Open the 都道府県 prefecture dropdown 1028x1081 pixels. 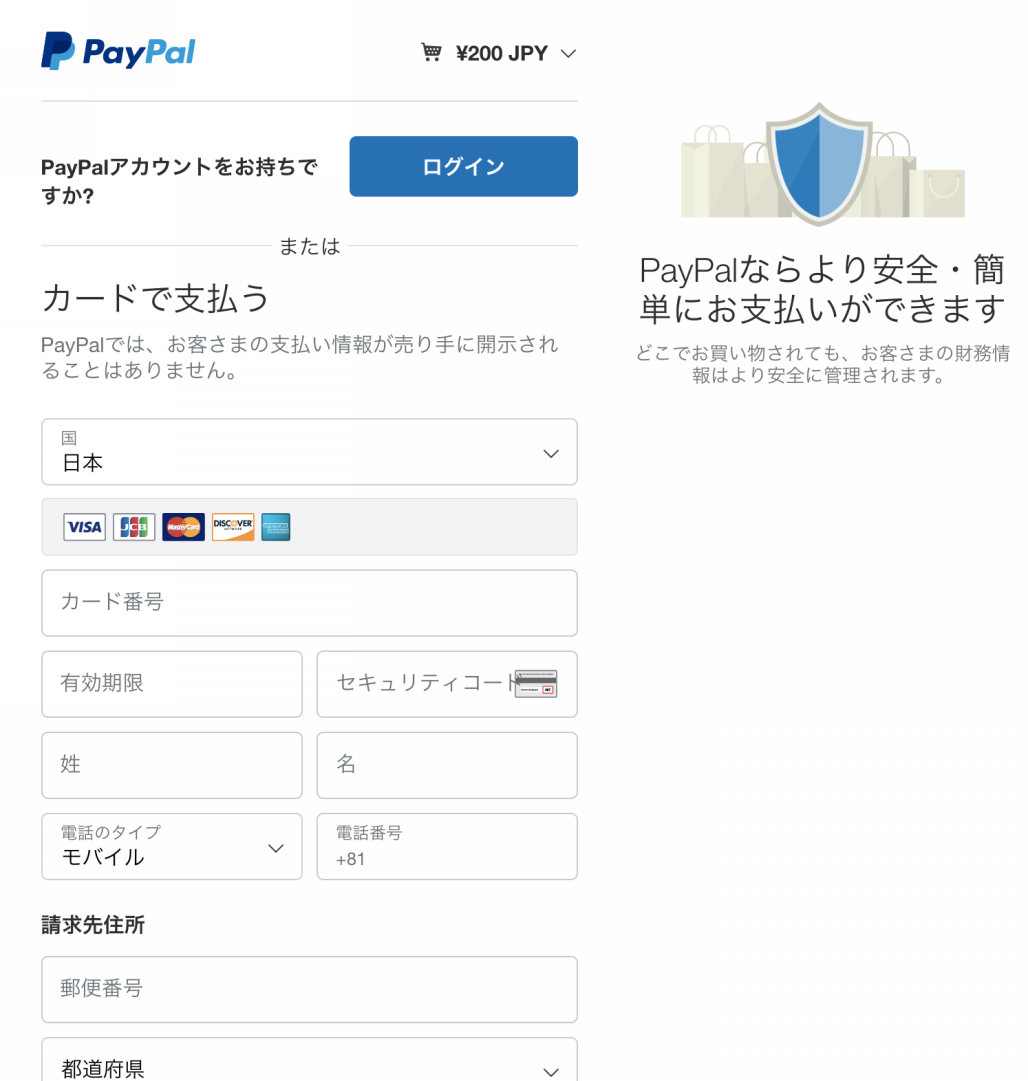pyautogui.click(x=310, y=1060)
